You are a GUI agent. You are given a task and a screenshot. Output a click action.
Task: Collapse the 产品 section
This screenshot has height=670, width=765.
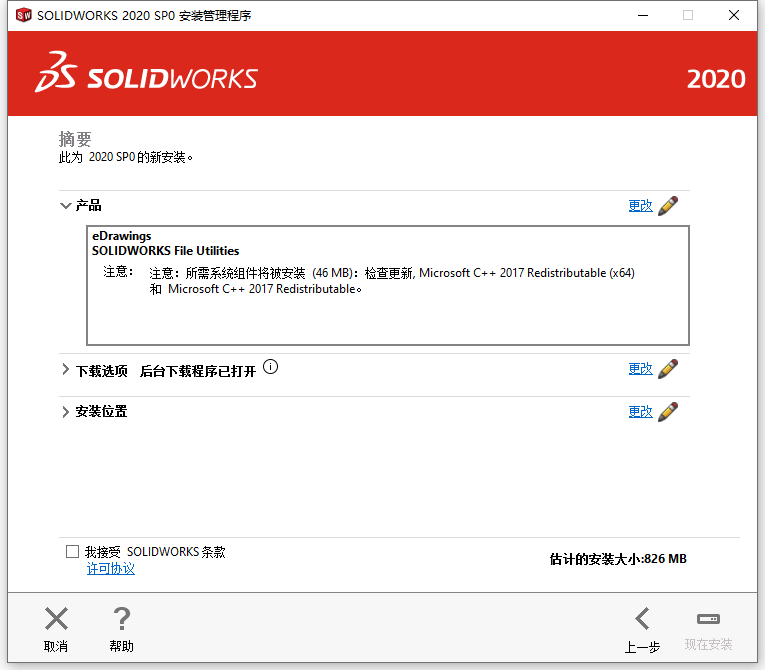(65, 205)
